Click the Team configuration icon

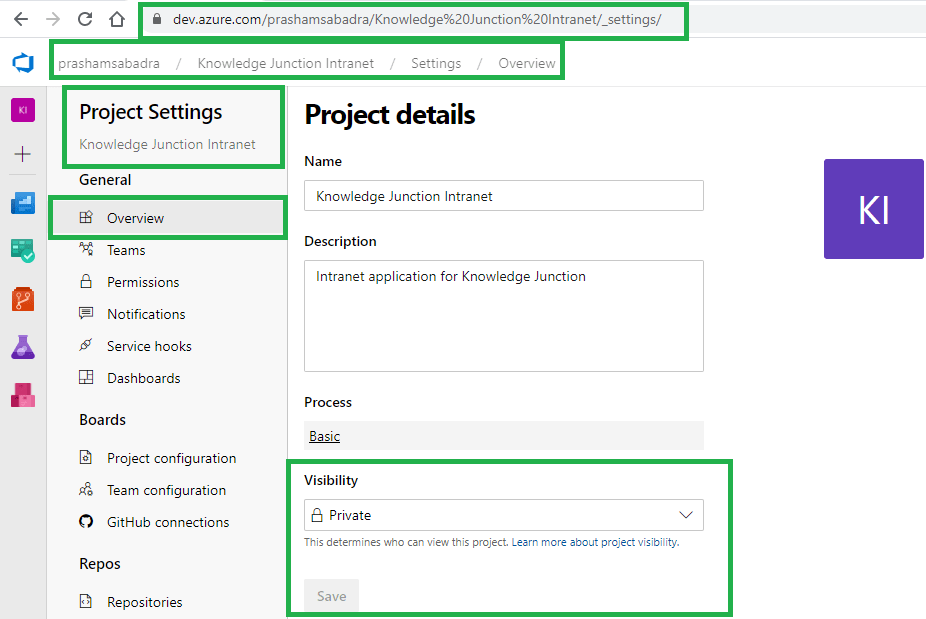click(86, 489)
